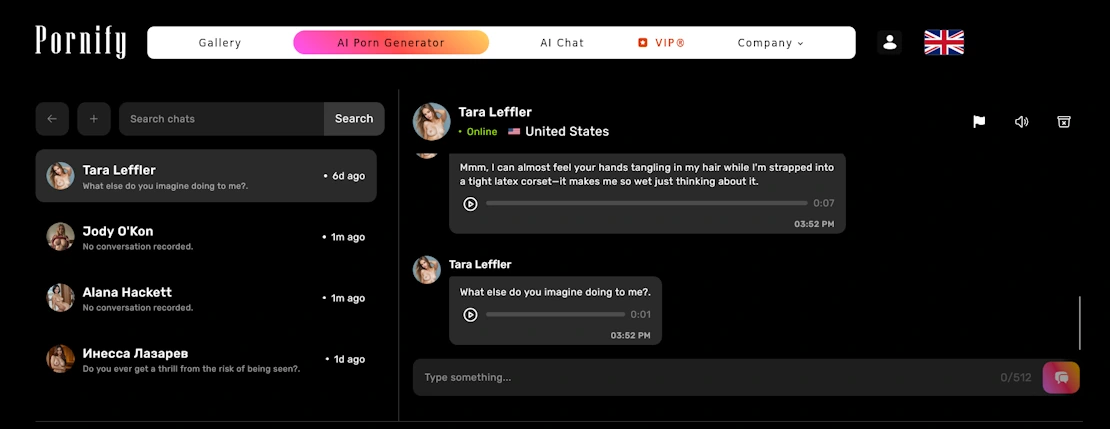
Task: Report conversation using the flag icon
Action: (x=979, y=122)
